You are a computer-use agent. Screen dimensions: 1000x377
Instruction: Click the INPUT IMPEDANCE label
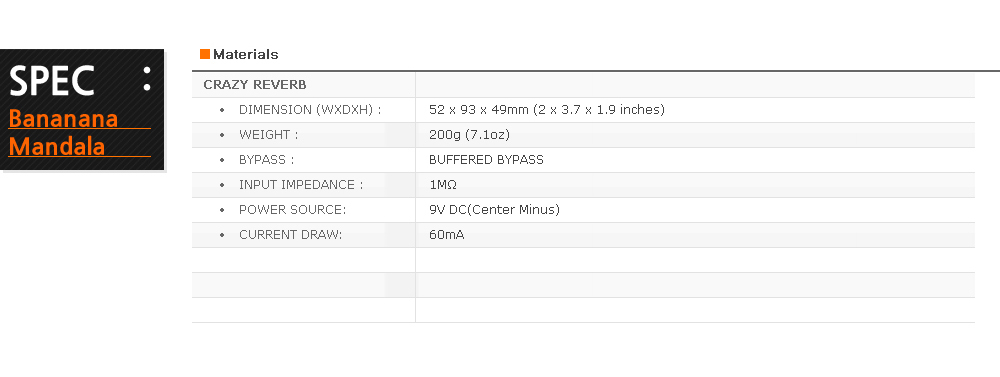tap(301, 184)
